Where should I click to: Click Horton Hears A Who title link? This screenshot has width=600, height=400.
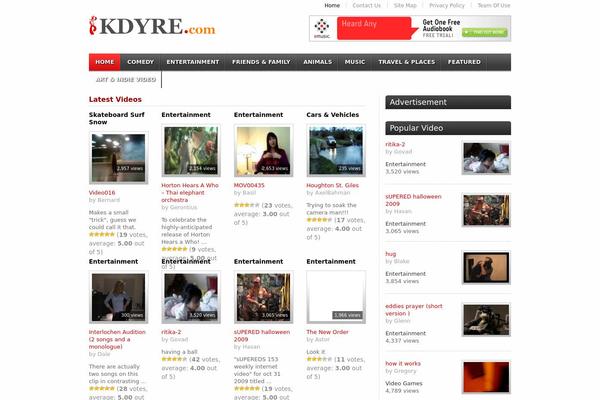point(190,193)
